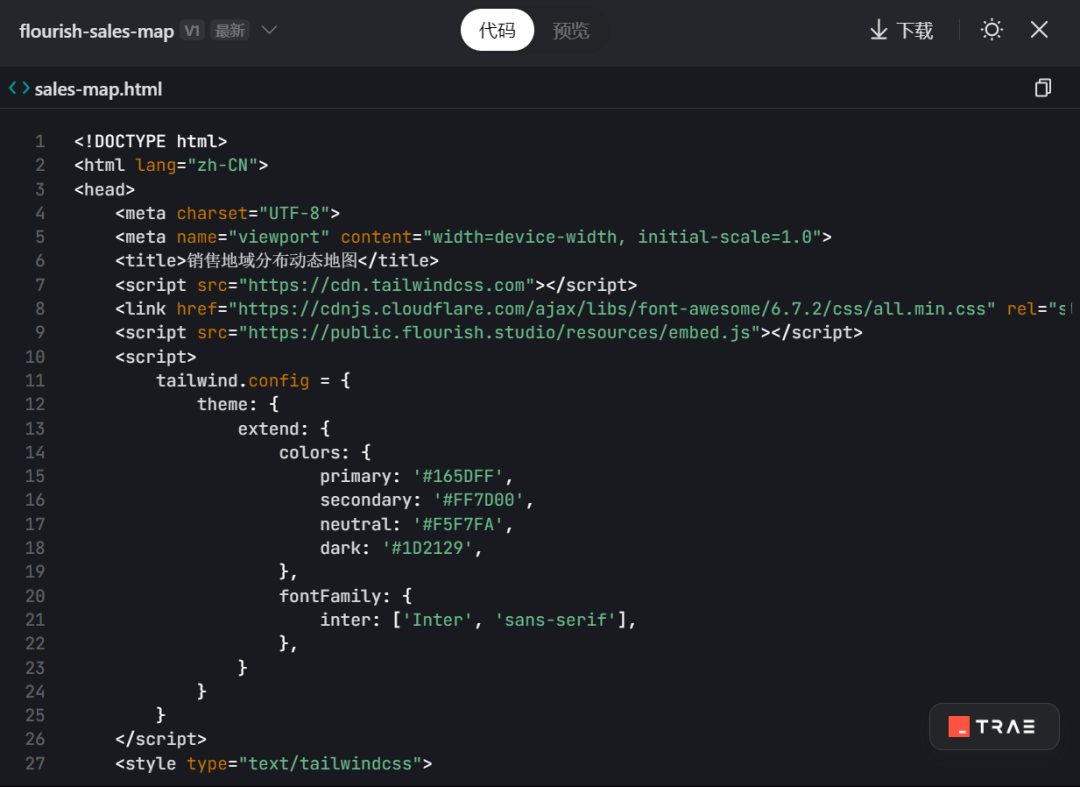Click the closing </script> tag on line 26
The height and width of the screenshot is (787, 1080).
[x=160, y=739]
